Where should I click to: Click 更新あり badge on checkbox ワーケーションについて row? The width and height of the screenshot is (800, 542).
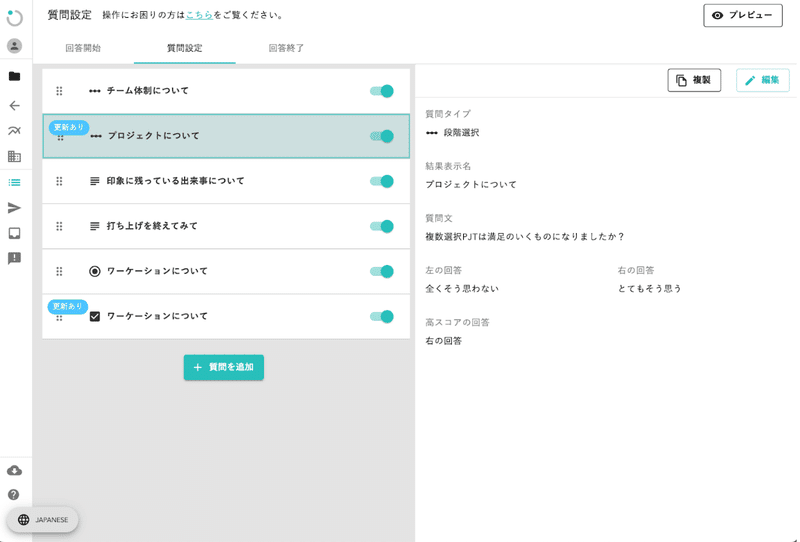pos(68,306)
